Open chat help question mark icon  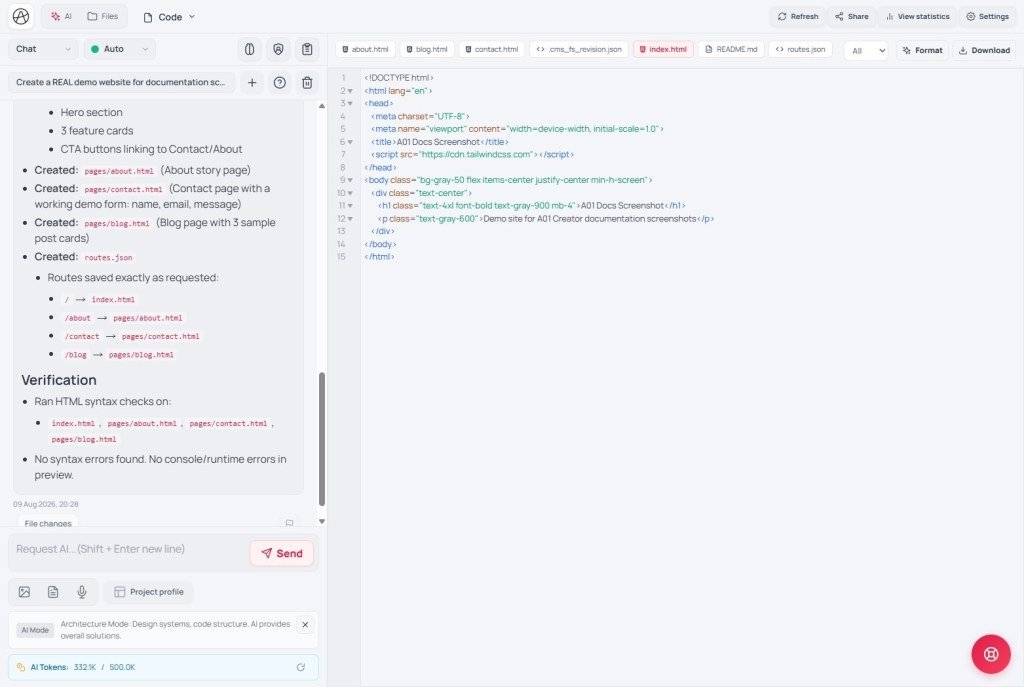coord(280,82)
